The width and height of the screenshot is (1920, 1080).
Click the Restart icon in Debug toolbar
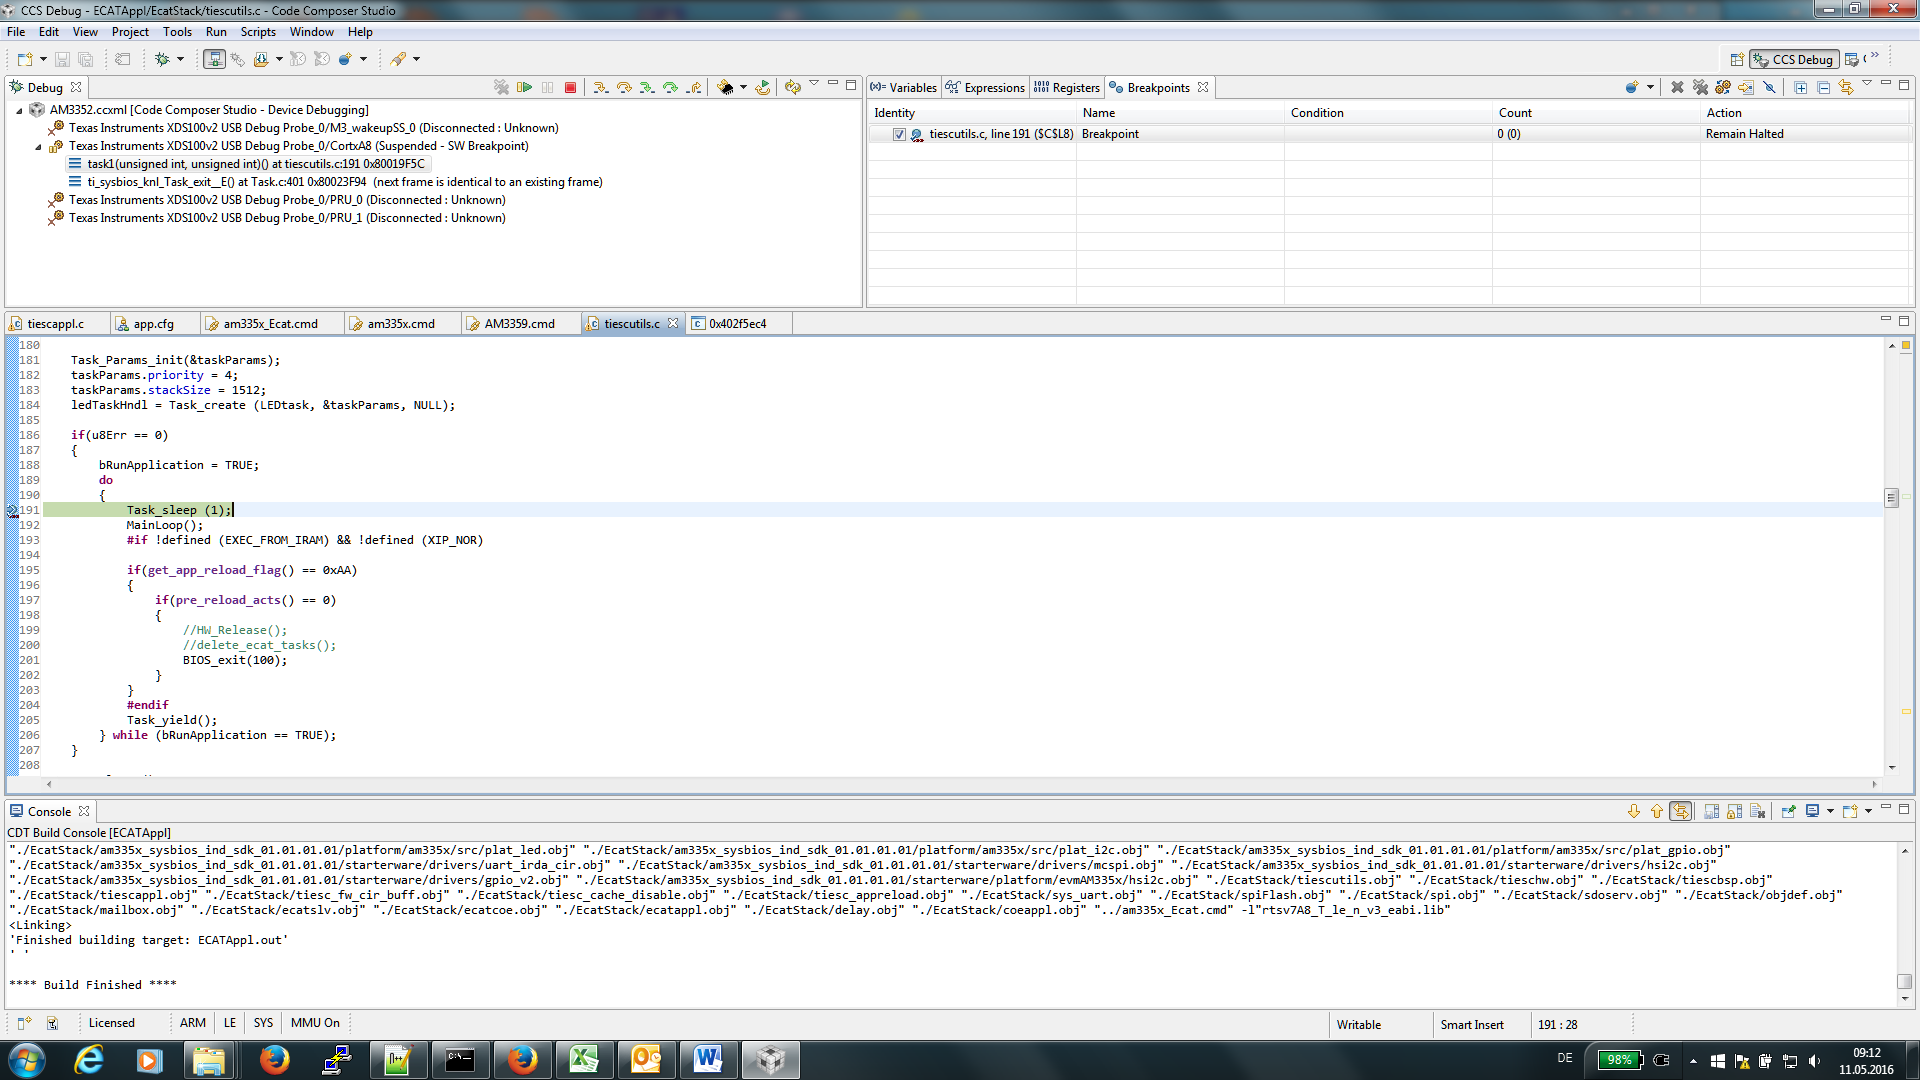(763, 88)
